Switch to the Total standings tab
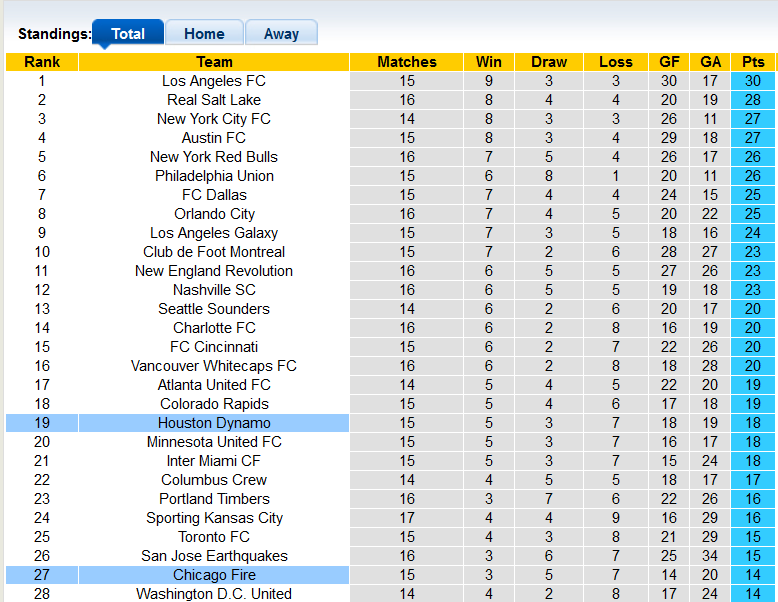 (128, 33)
